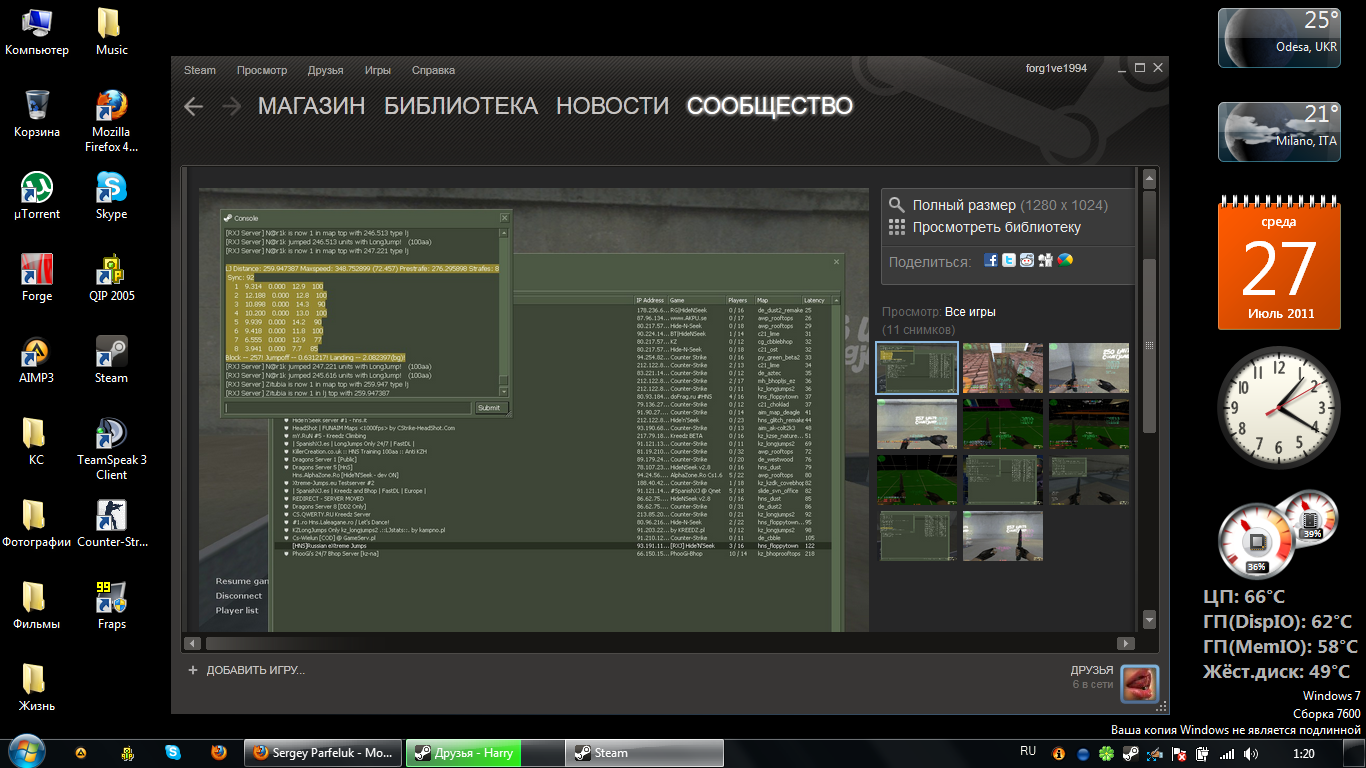Click the magnifier icon for full size
1366x768 pixels.
pyautogui.click(x=897, y=205)
